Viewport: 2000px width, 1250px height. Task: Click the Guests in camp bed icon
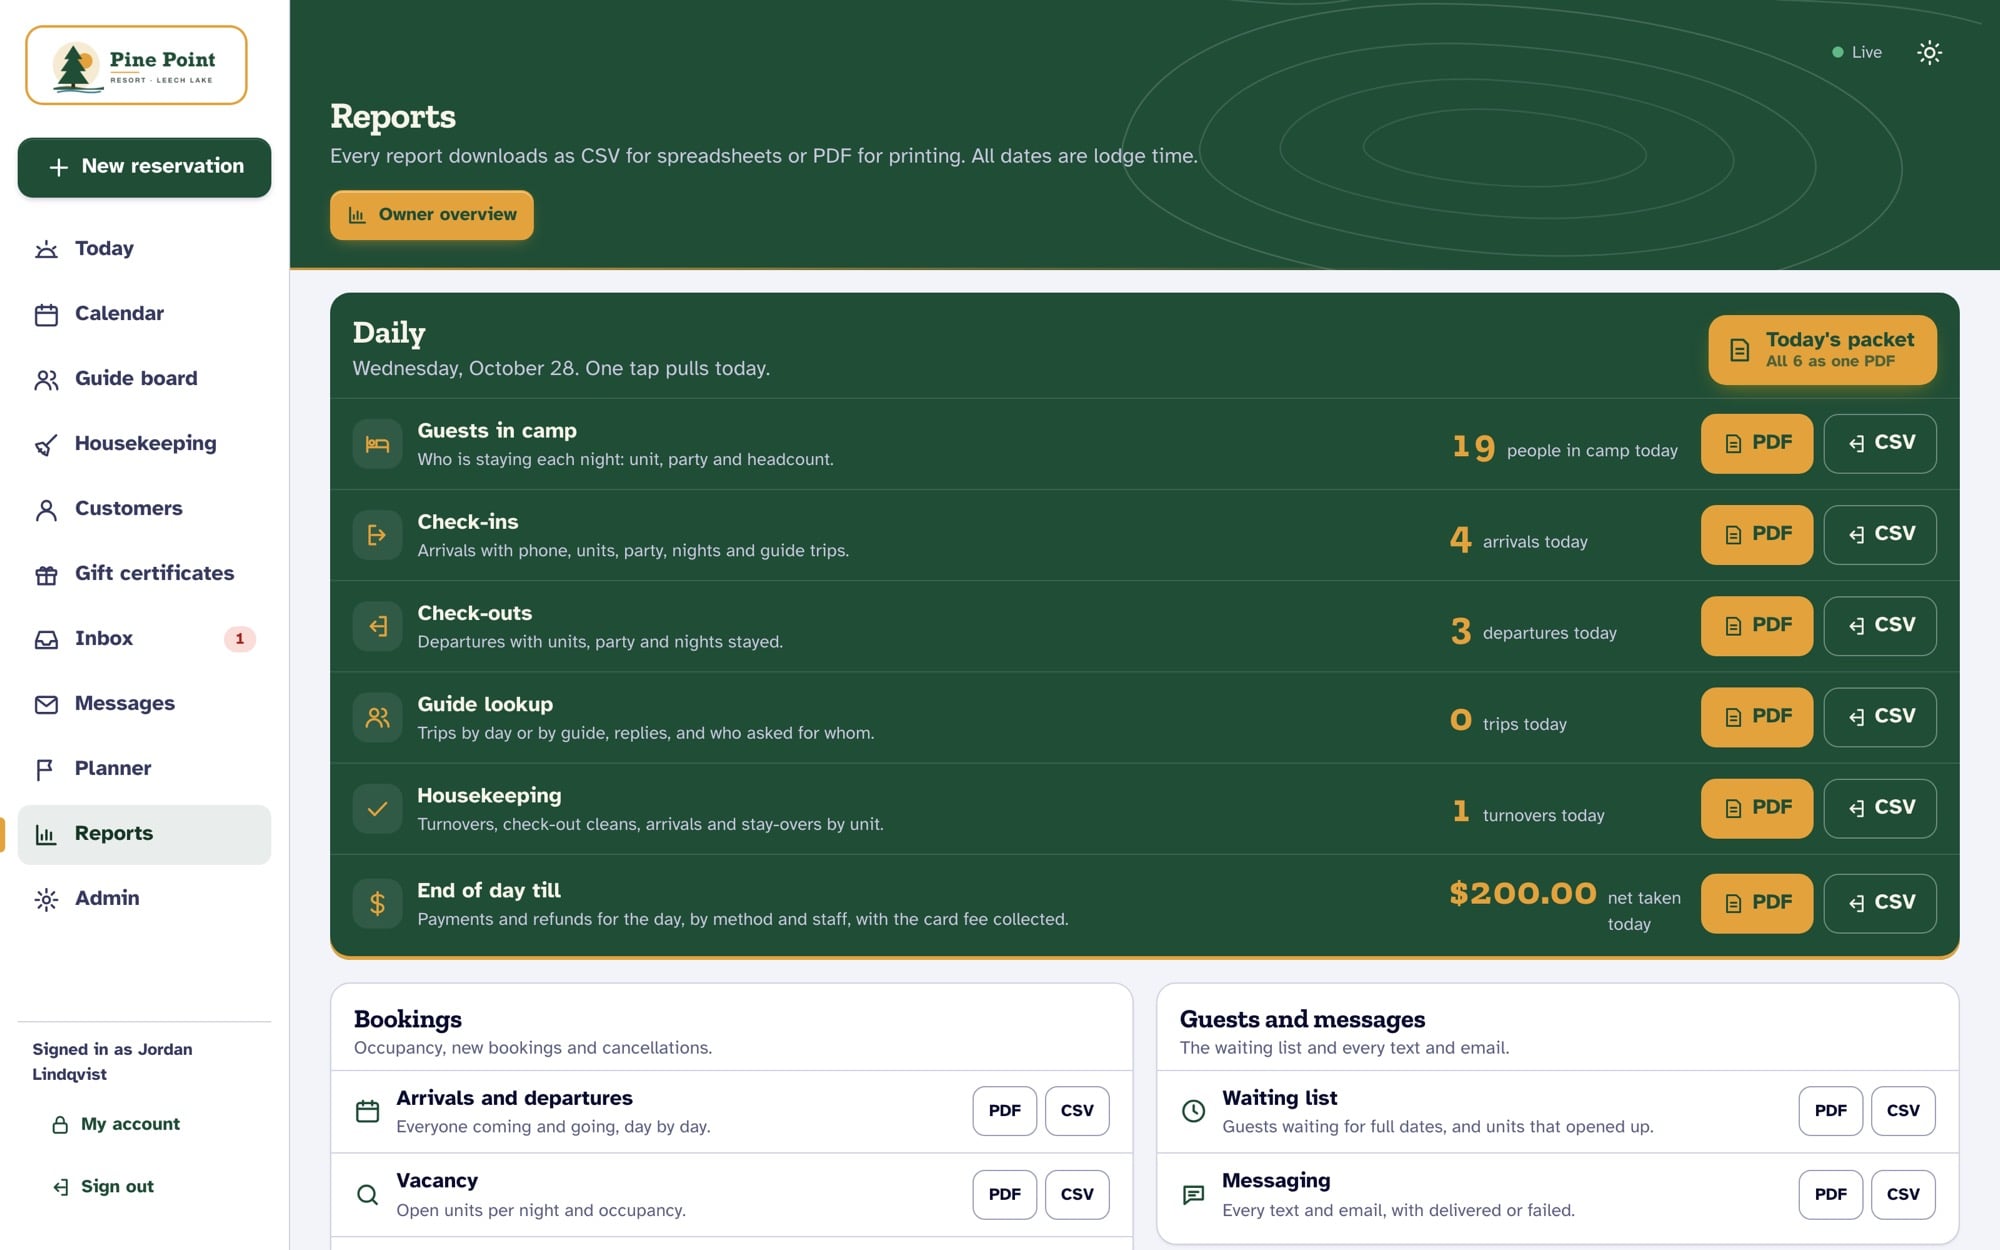click(377, 444)
